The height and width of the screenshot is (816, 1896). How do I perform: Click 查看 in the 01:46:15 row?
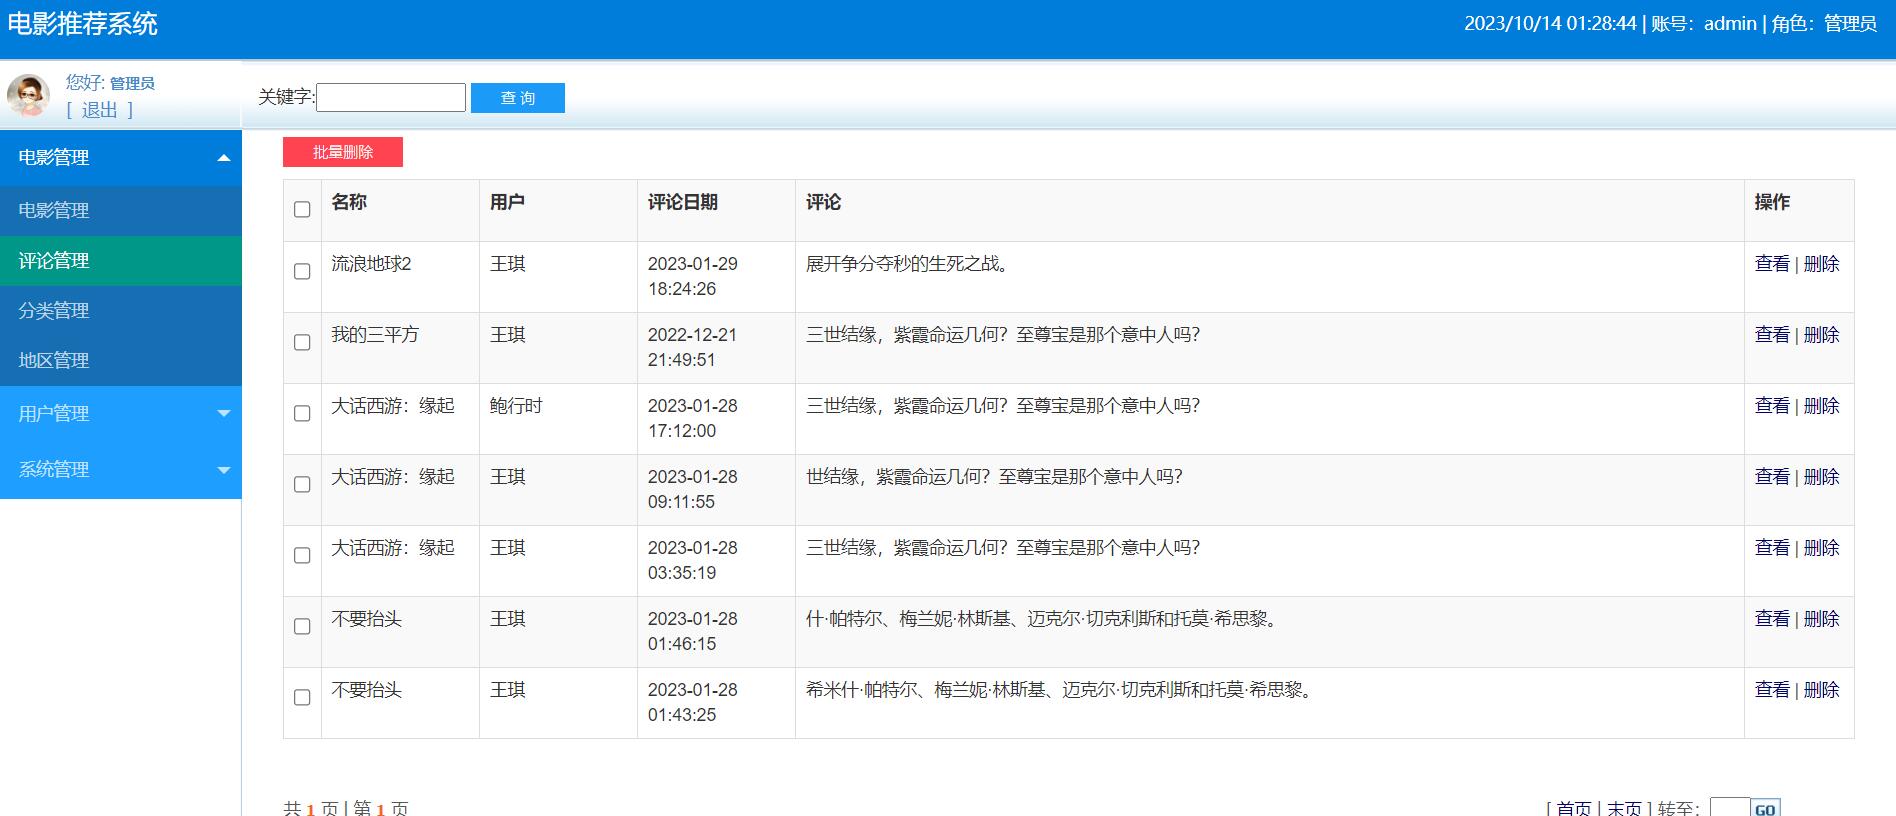tap(1772, 619)
